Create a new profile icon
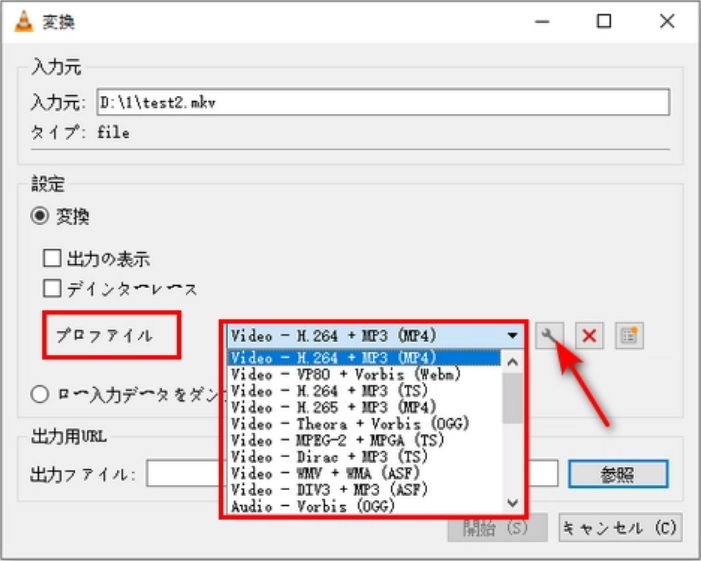701x561 pixels. (629, 336)
